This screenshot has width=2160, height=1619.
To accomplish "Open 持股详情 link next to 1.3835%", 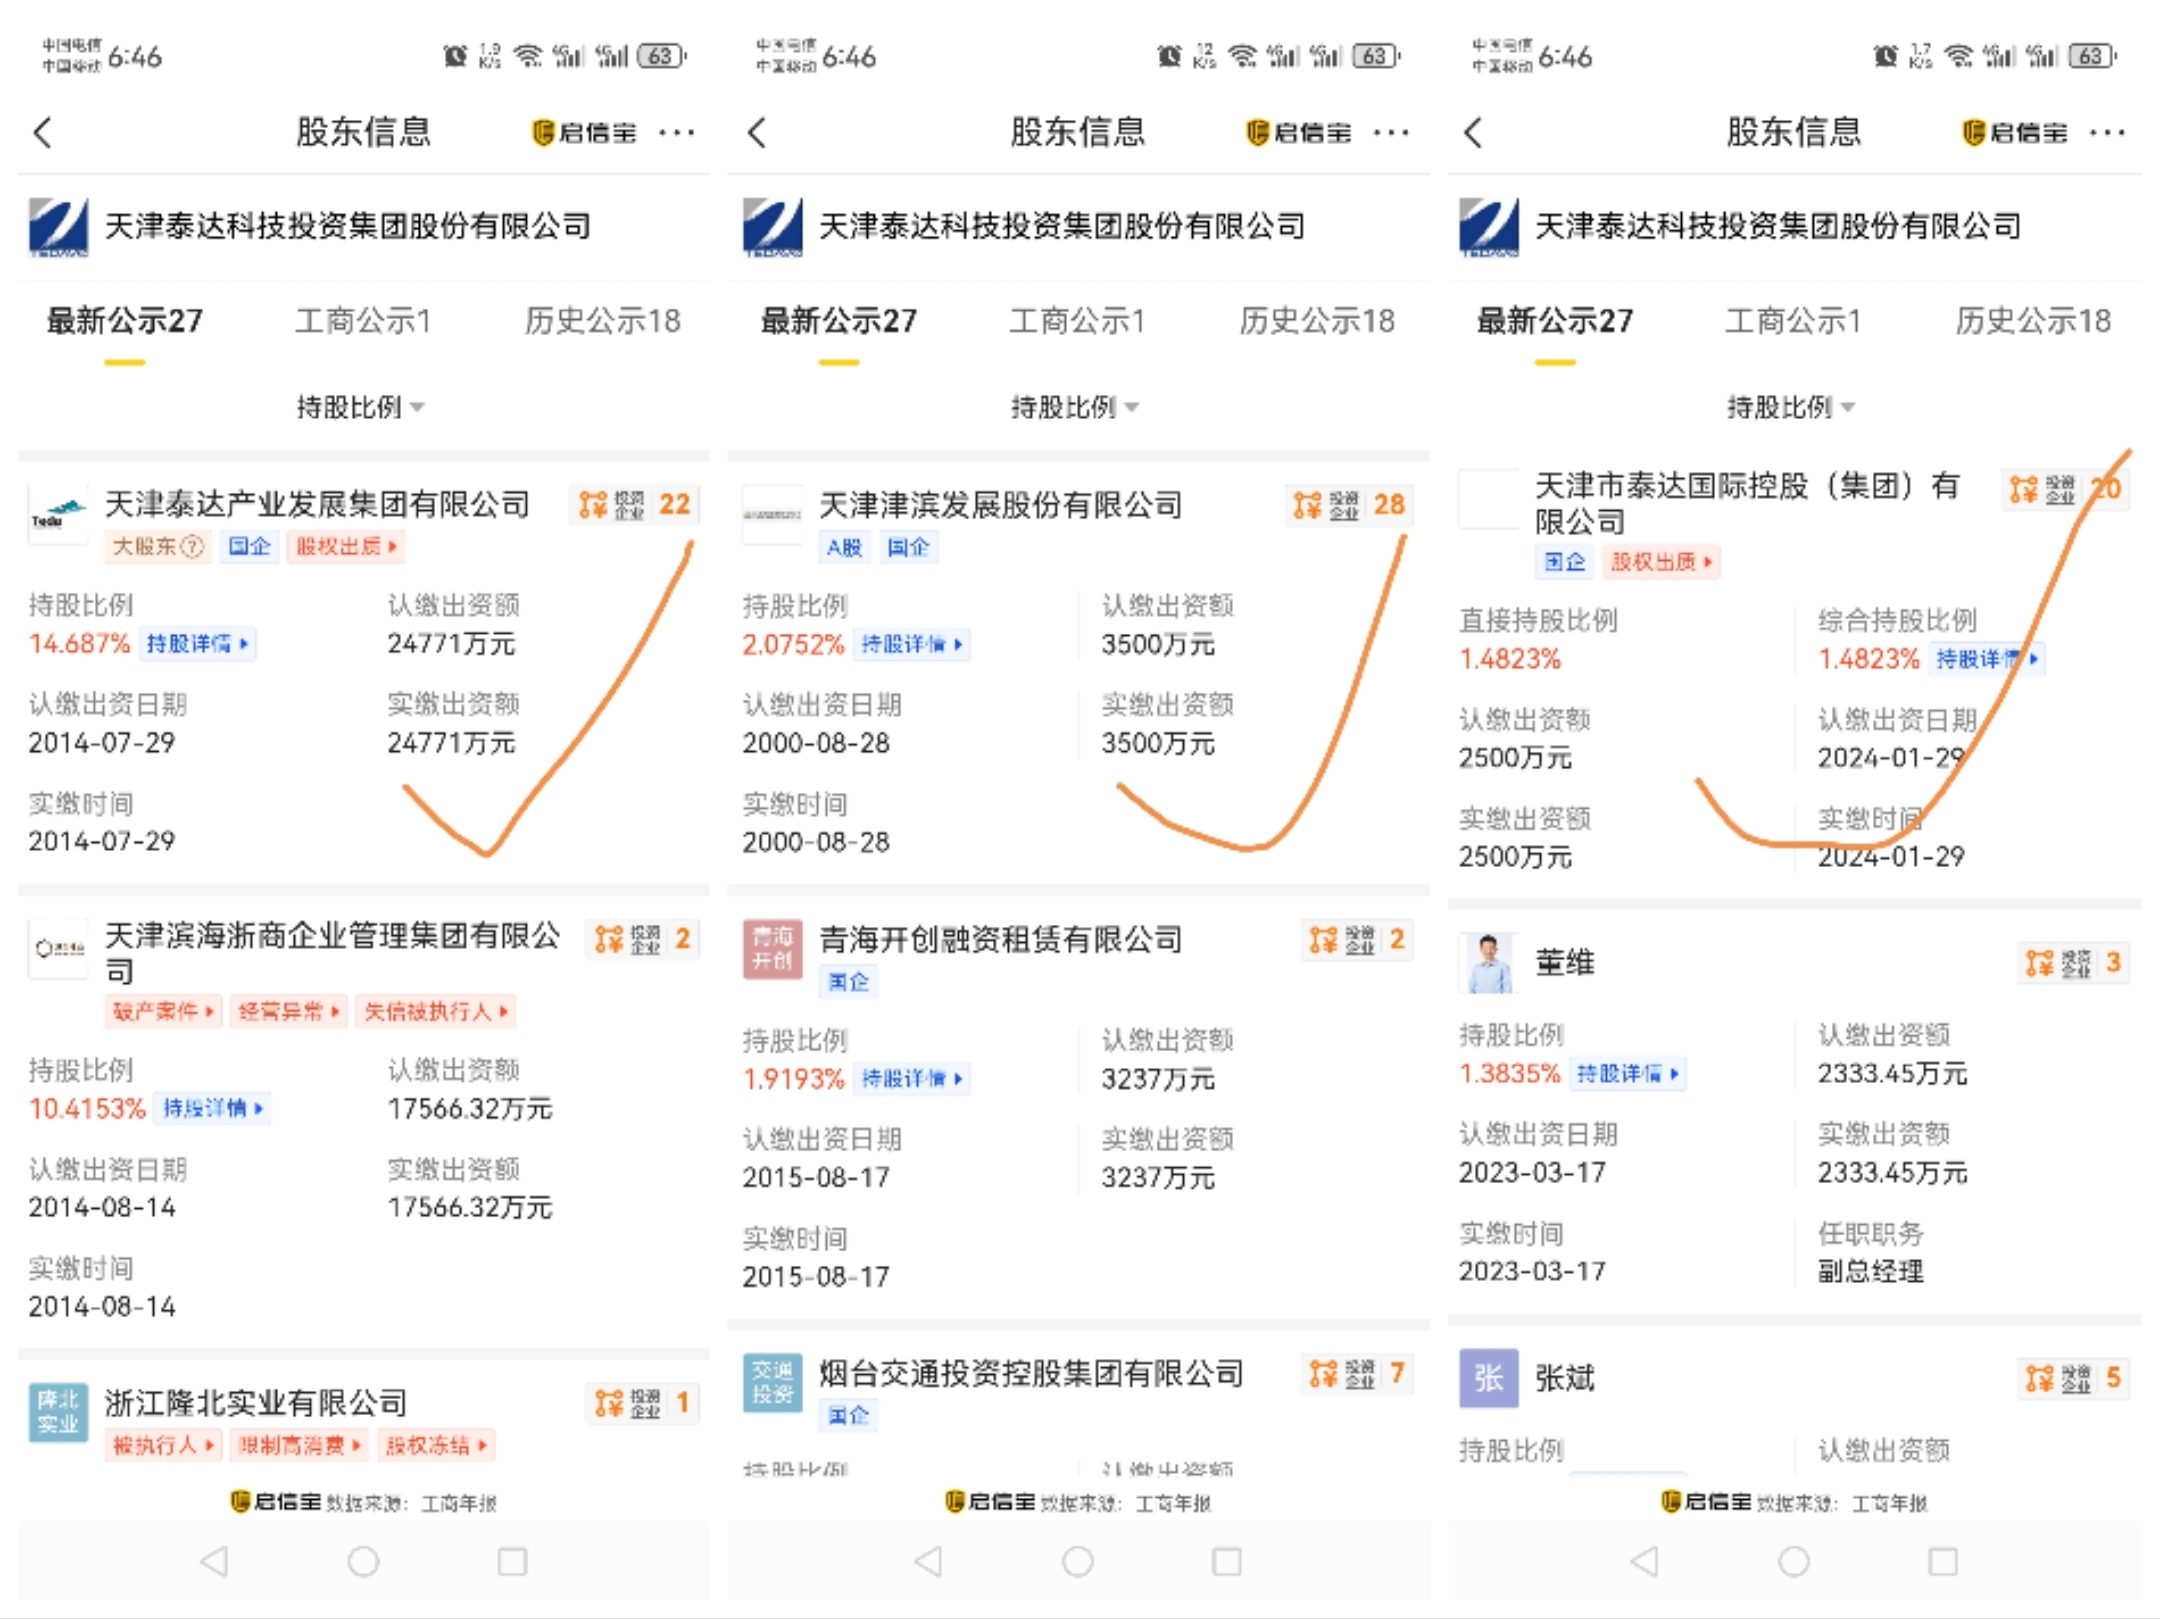I will [1627, 1074].
